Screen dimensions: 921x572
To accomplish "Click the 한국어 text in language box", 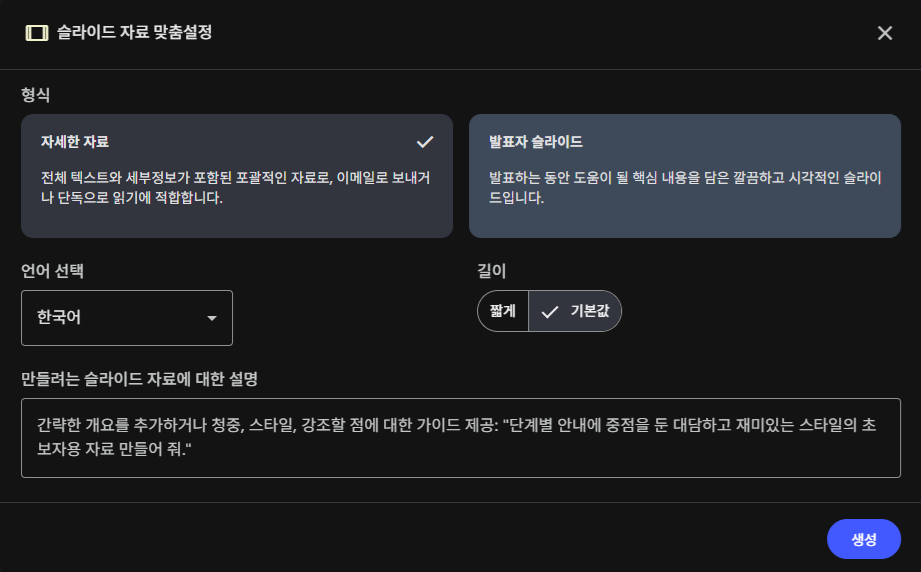I will click(59, 318).
